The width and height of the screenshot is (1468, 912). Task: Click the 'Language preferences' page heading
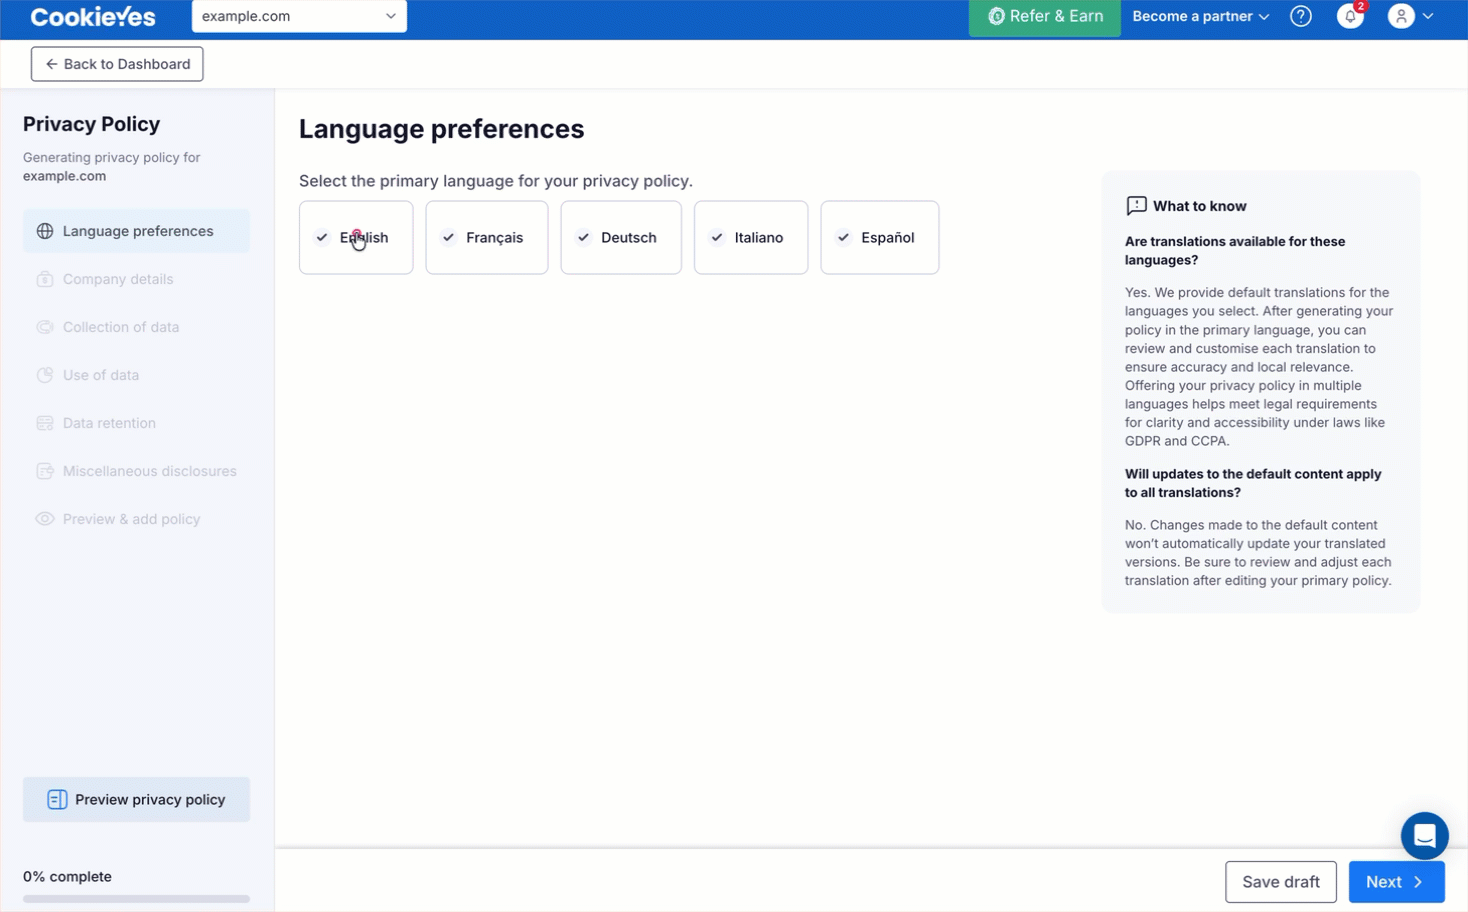pos(441,129)
